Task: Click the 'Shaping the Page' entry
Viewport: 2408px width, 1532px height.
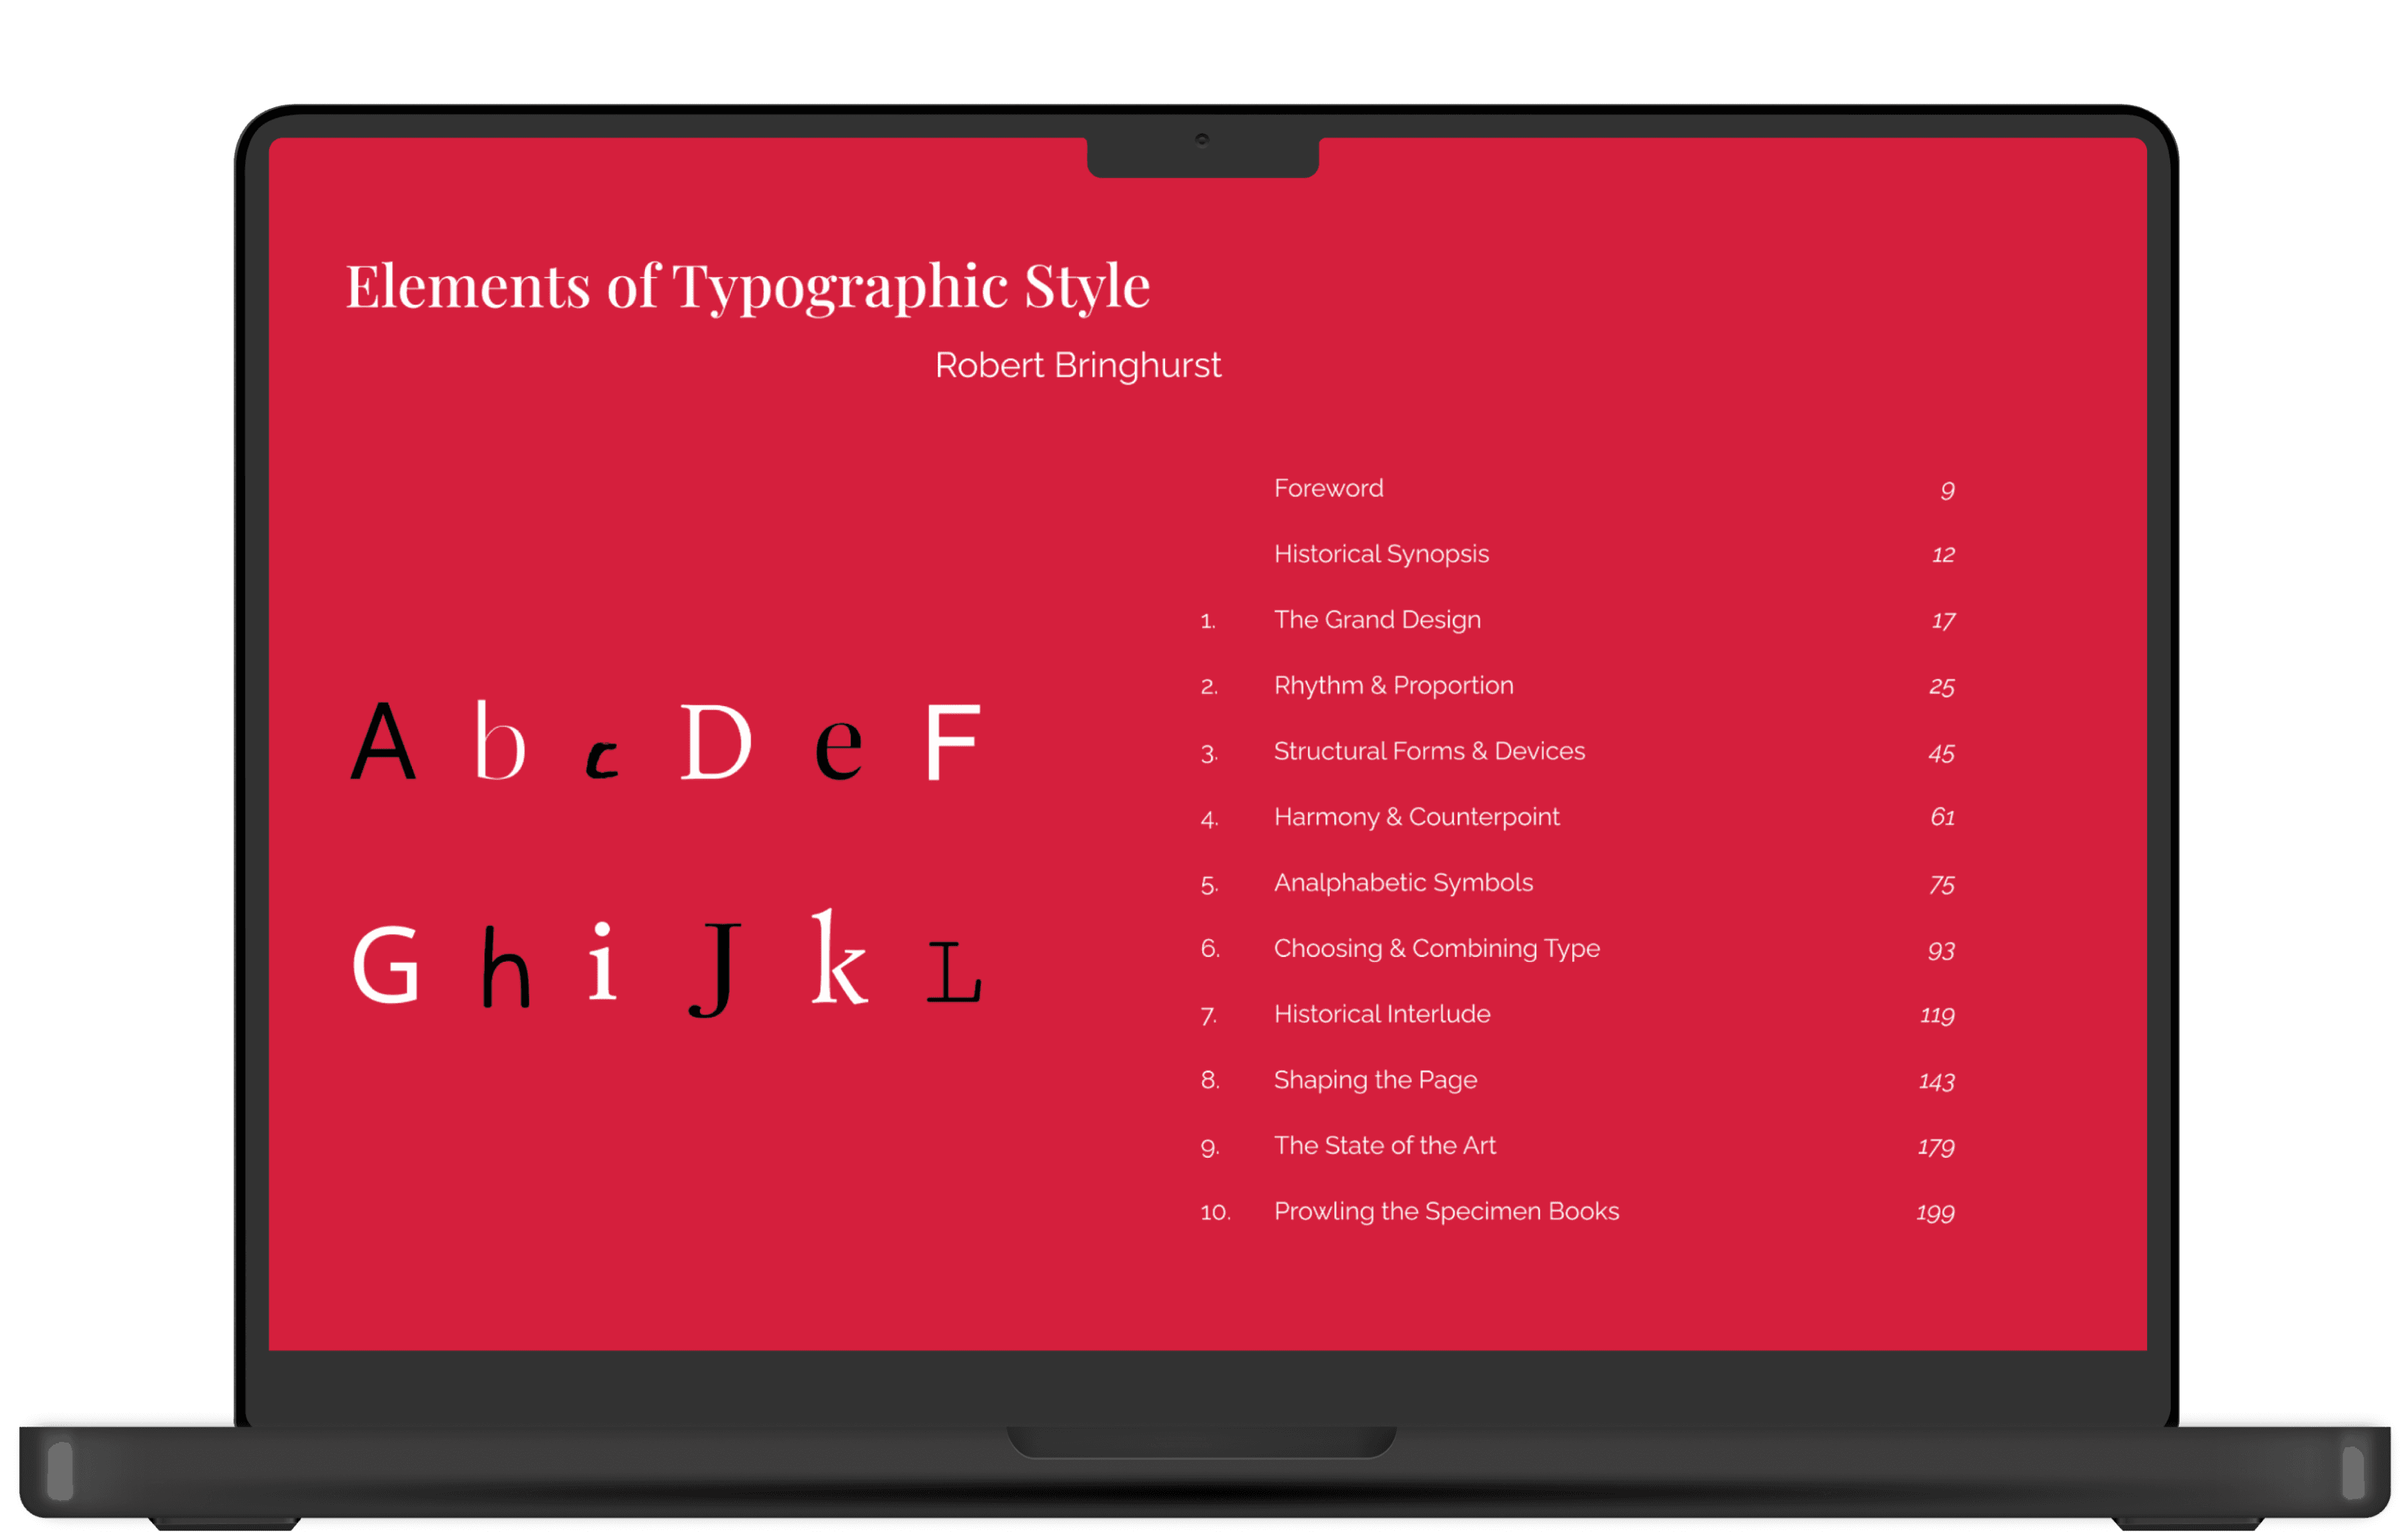Action: point(1375,1080)
